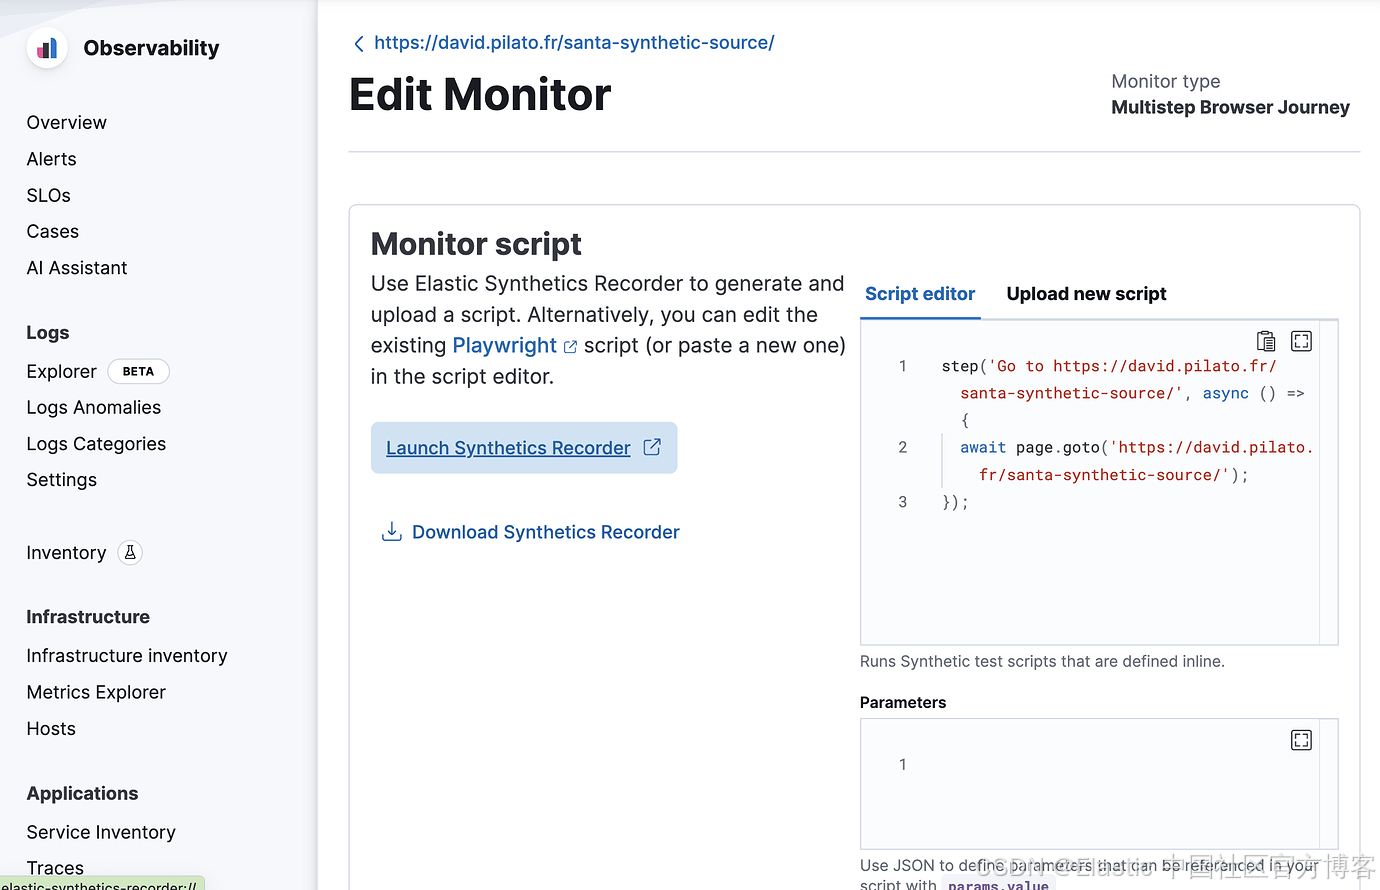Open Logs Settings
The width and height of the screenshot is (1380, 890).
(x=62, y=480)
